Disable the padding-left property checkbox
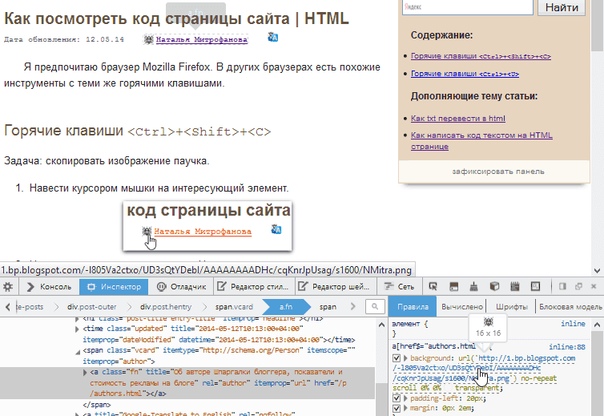This screenshot has width=604, height=416. tap(396, 398)
